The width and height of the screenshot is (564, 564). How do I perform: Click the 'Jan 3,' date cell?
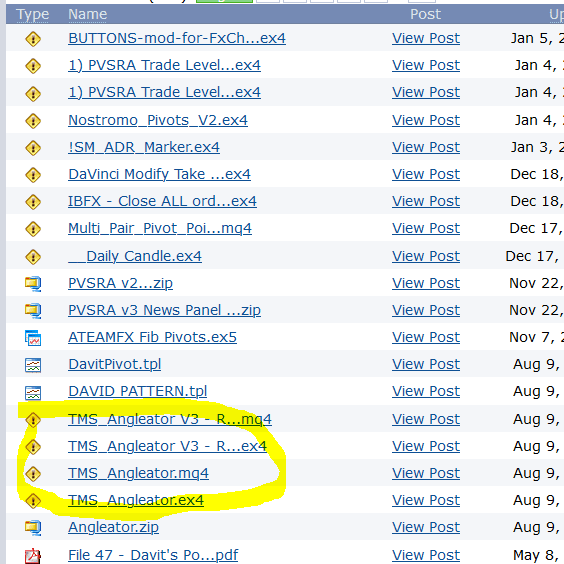click(537, 147)
